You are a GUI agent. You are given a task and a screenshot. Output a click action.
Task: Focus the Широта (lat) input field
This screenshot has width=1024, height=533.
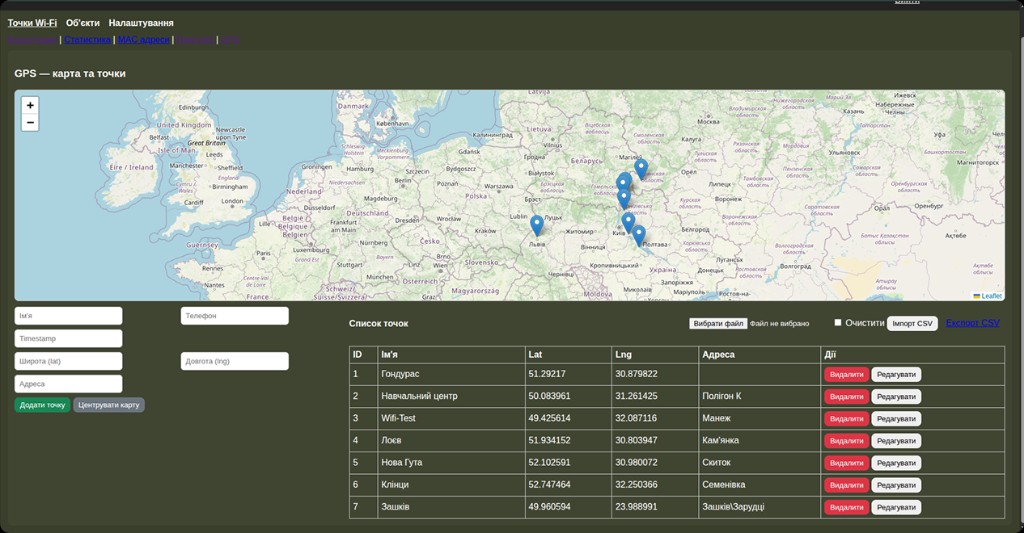point(69,361)
